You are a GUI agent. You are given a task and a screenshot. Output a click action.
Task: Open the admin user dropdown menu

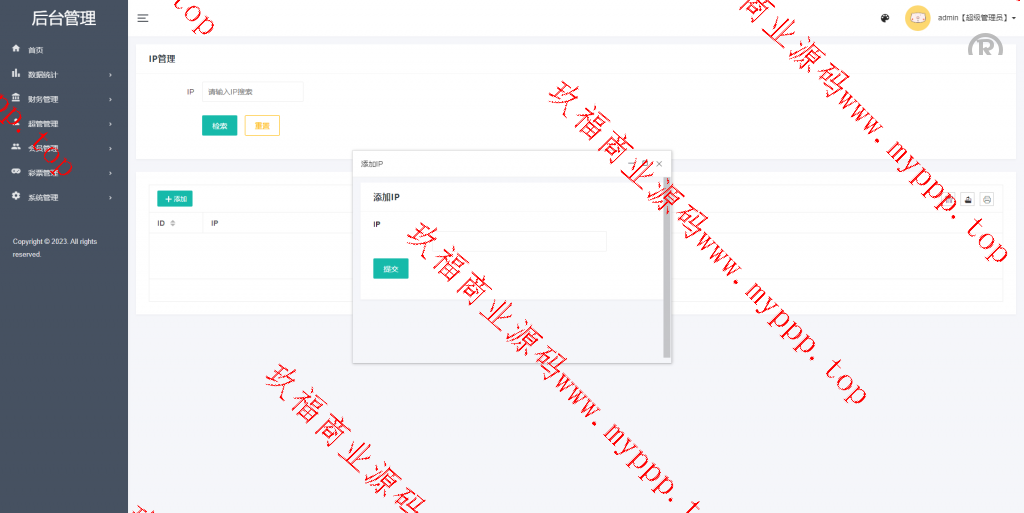(977, 18)
